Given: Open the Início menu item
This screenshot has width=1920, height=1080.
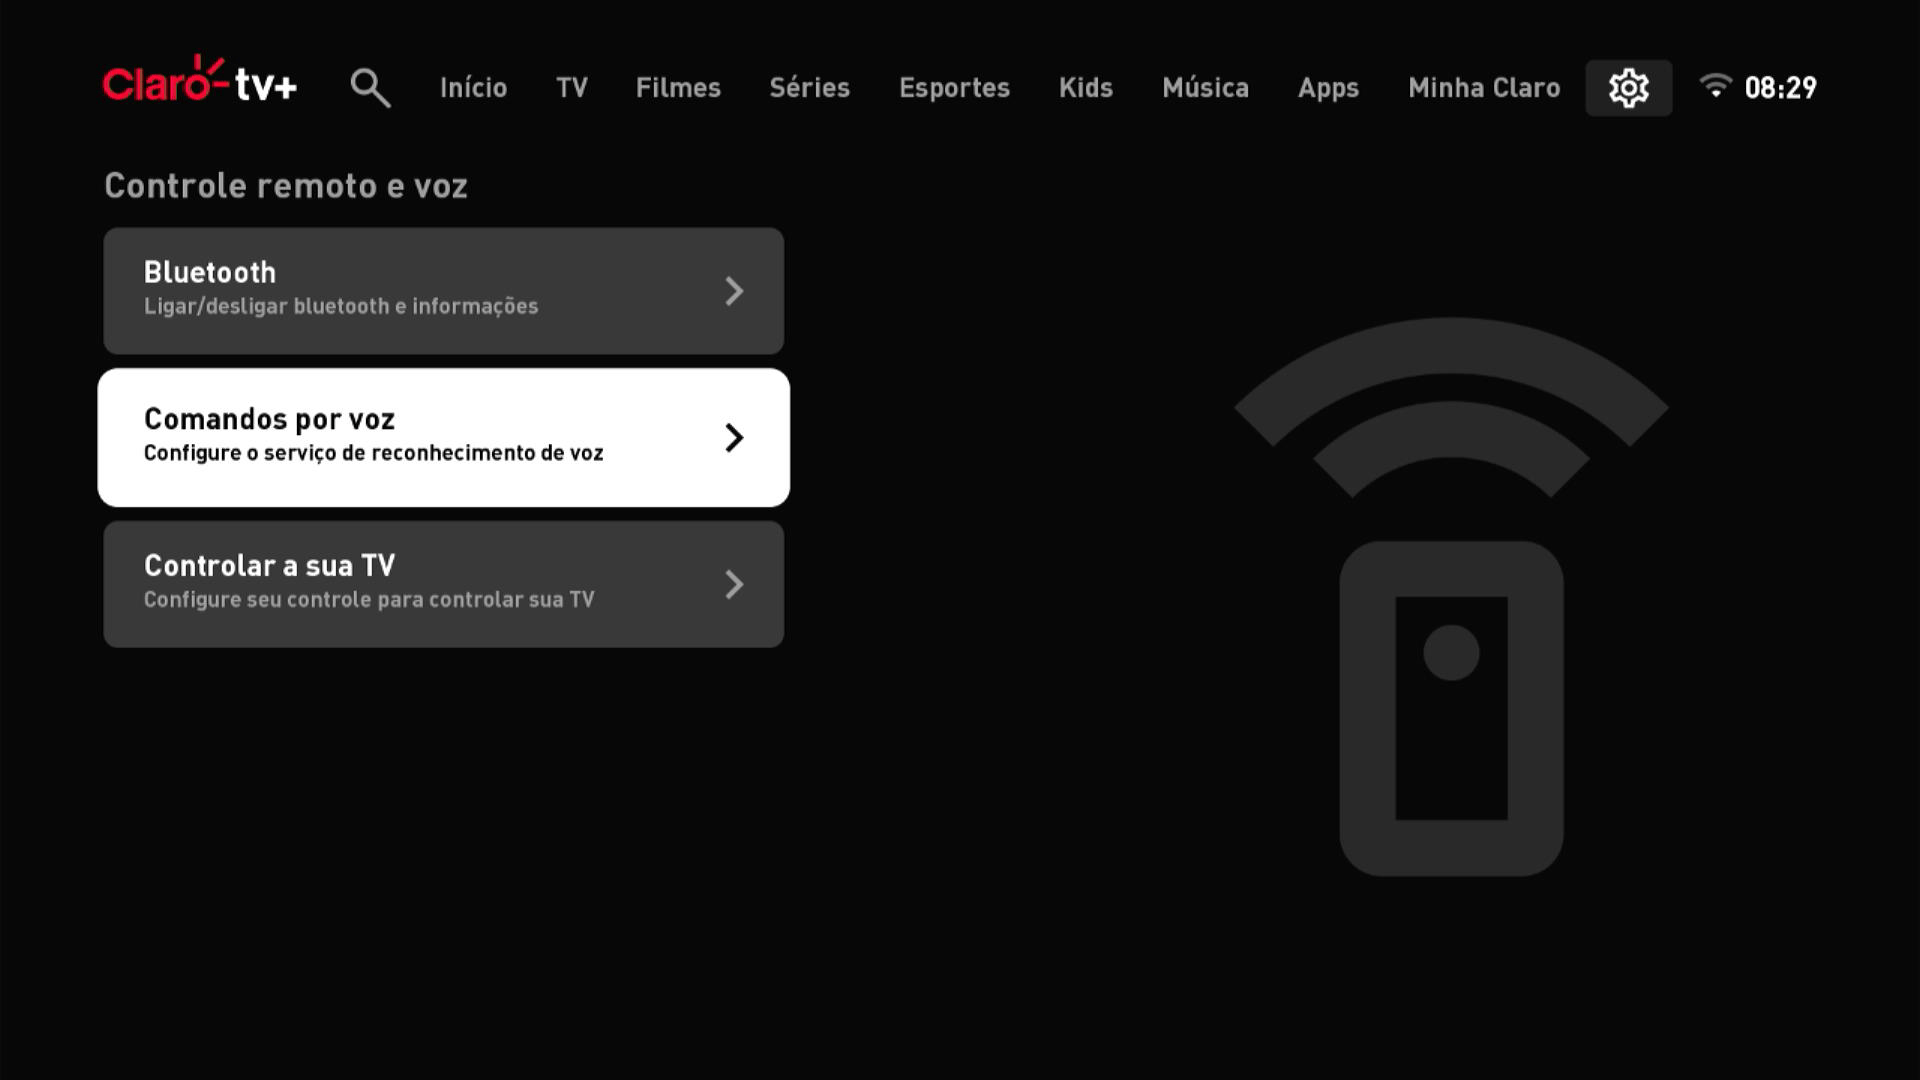Looking at the screenshot, I should point(473,88).
